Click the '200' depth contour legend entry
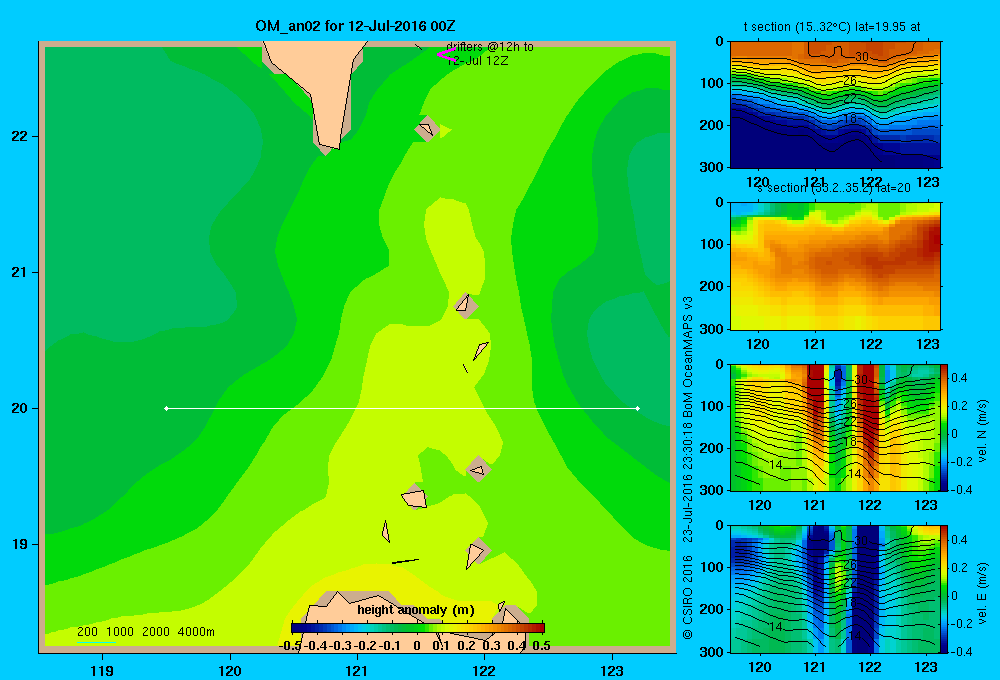The width and height of the screenshot is (1000, 680). click(87, 632)
